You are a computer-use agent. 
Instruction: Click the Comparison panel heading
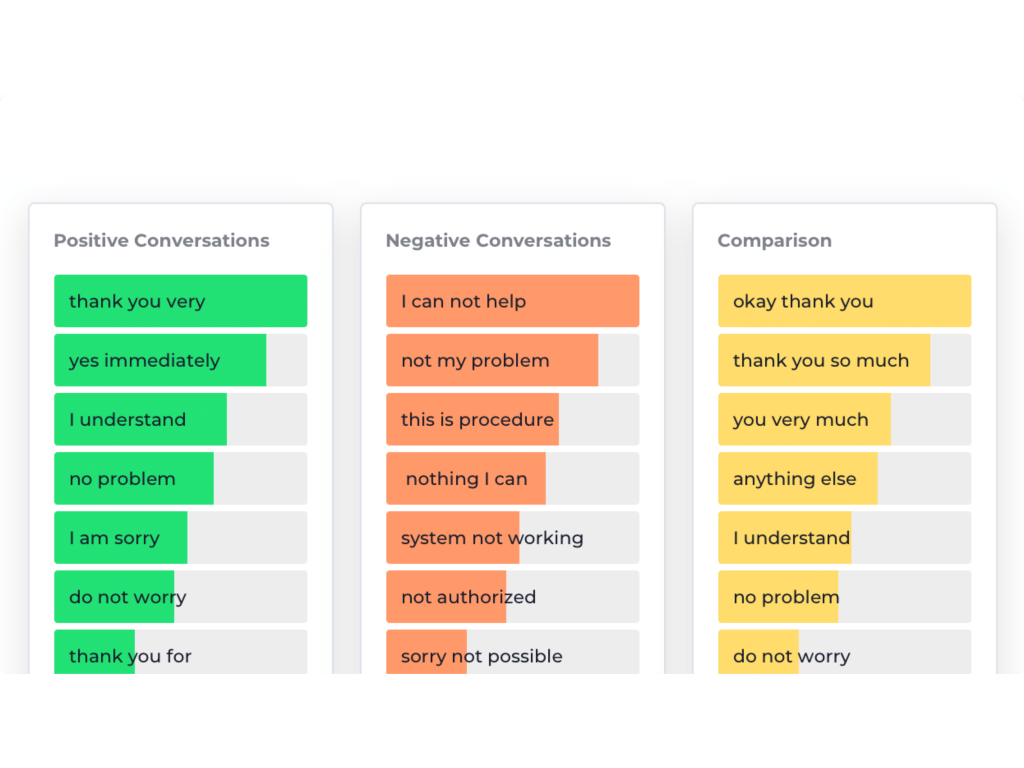774,241
